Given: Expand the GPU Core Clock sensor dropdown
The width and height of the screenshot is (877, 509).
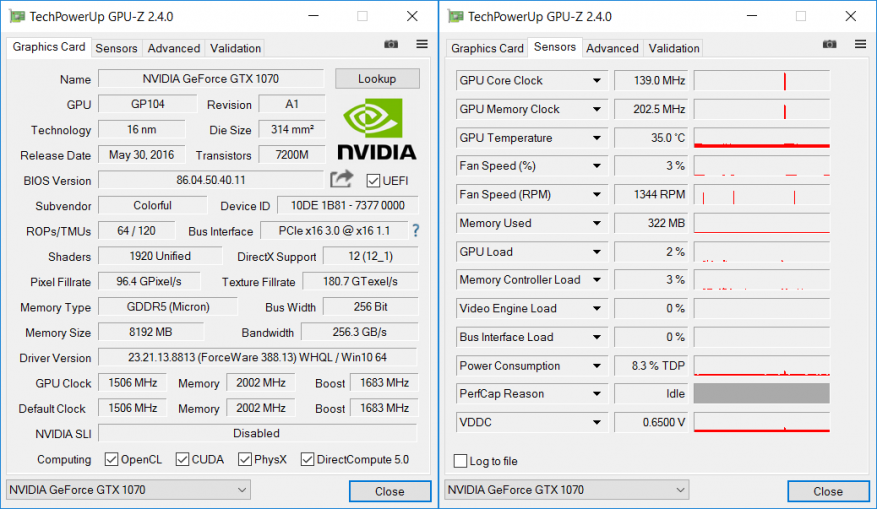Looking at the screenshot, I should [597, 81].
